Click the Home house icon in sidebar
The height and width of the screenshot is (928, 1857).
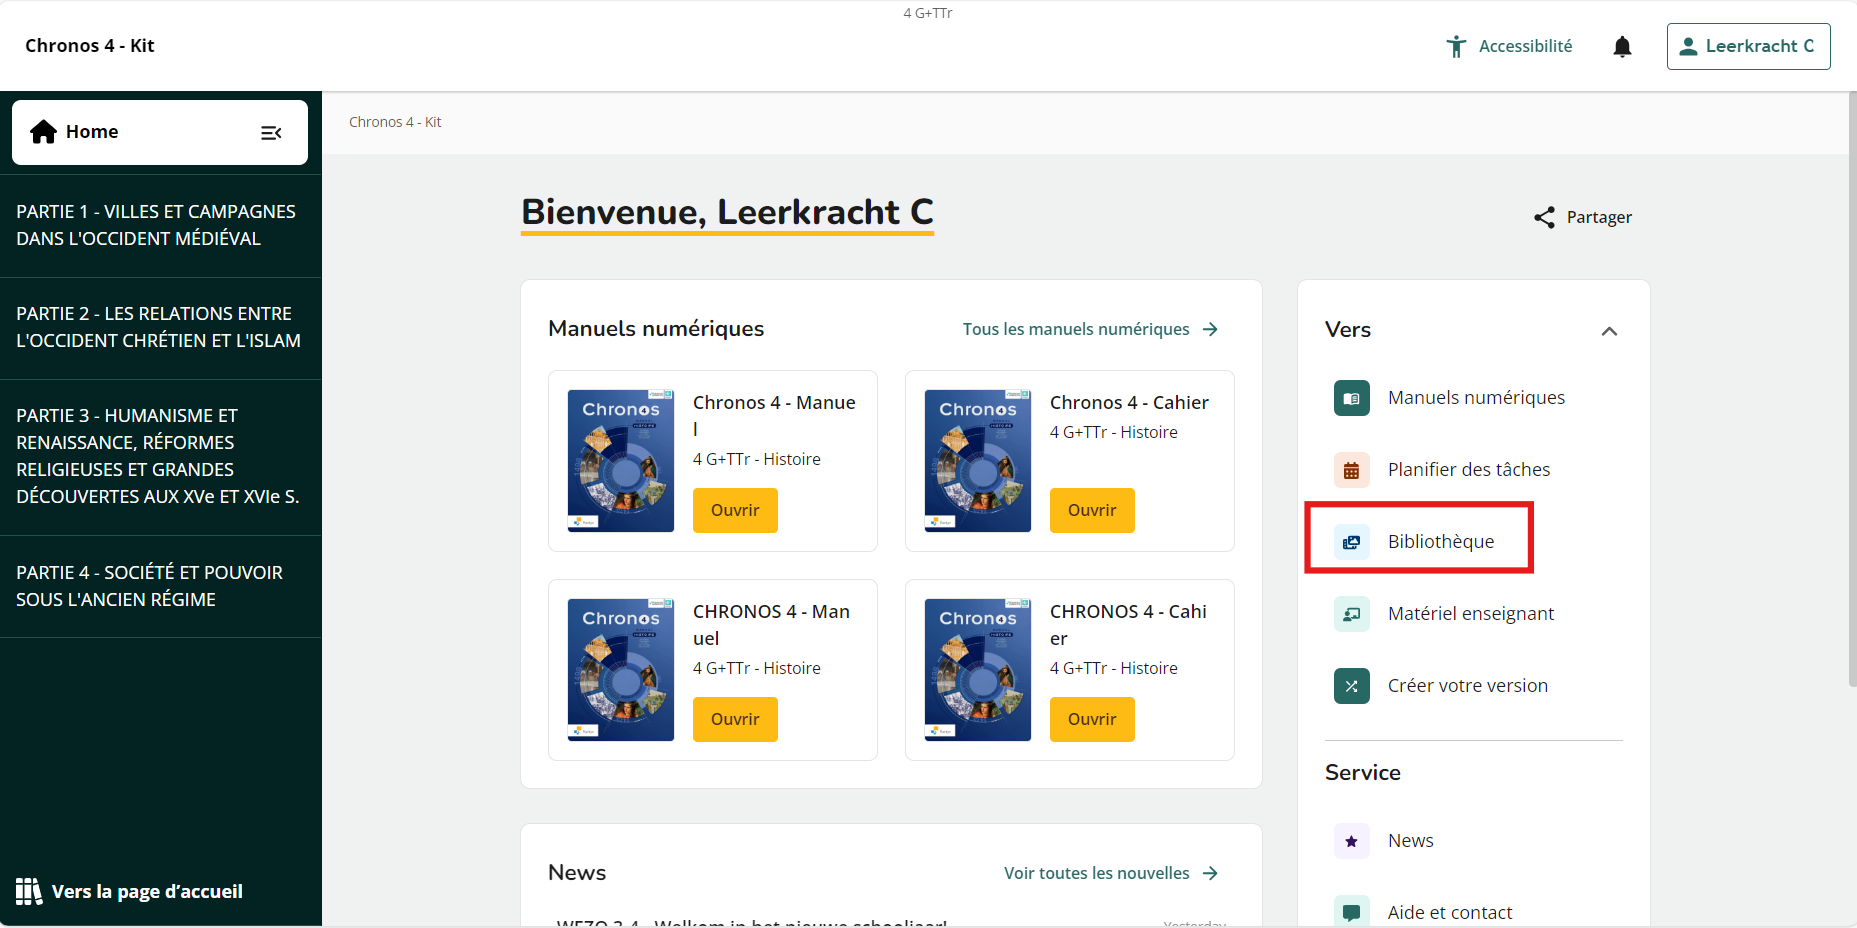coord(43,132)
